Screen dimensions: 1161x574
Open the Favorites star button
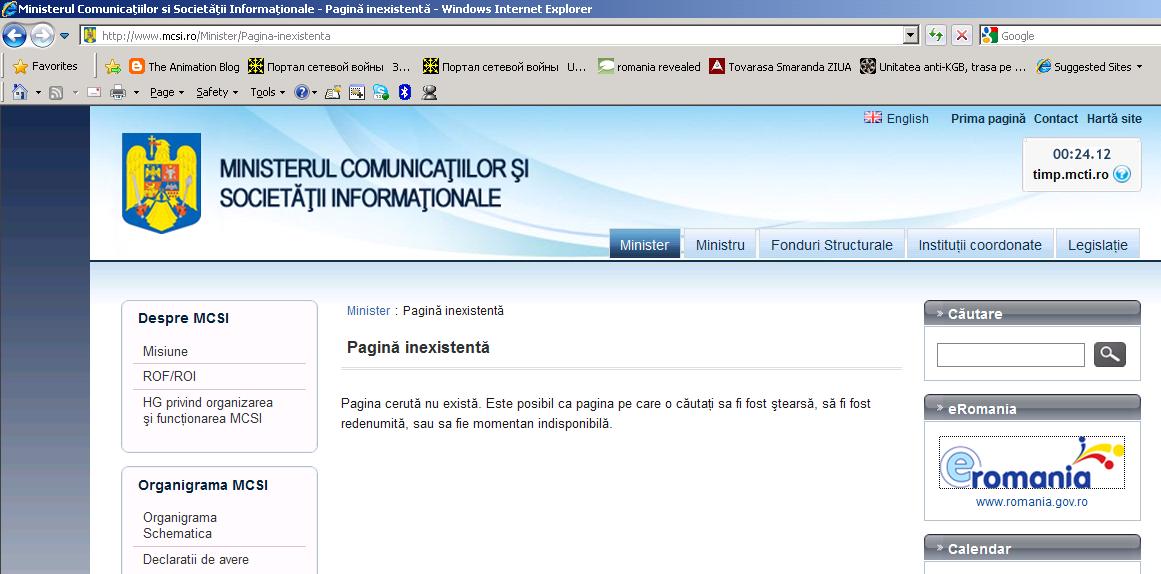(x=45, y=67)
